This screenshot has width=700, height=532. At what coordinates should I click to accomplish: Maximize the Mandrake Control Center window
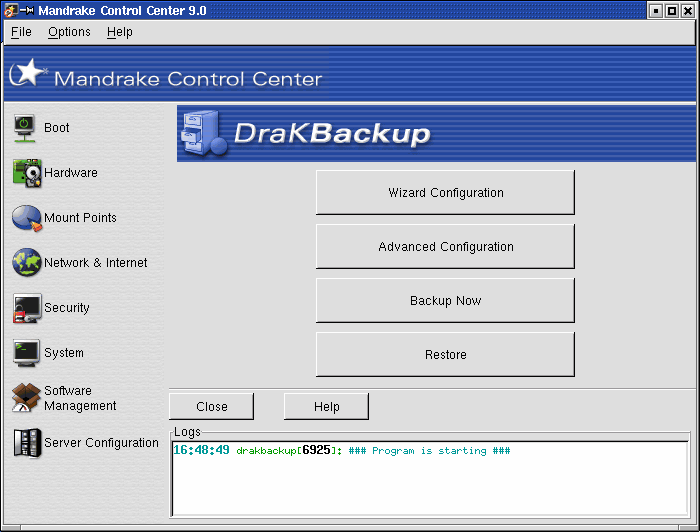(671, 11)
